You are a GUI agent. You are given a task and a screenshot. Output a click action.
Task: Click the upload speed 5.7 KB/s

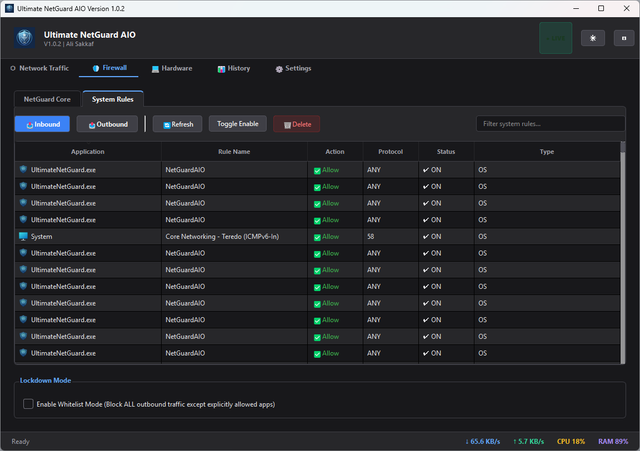[x=529, y=441]
